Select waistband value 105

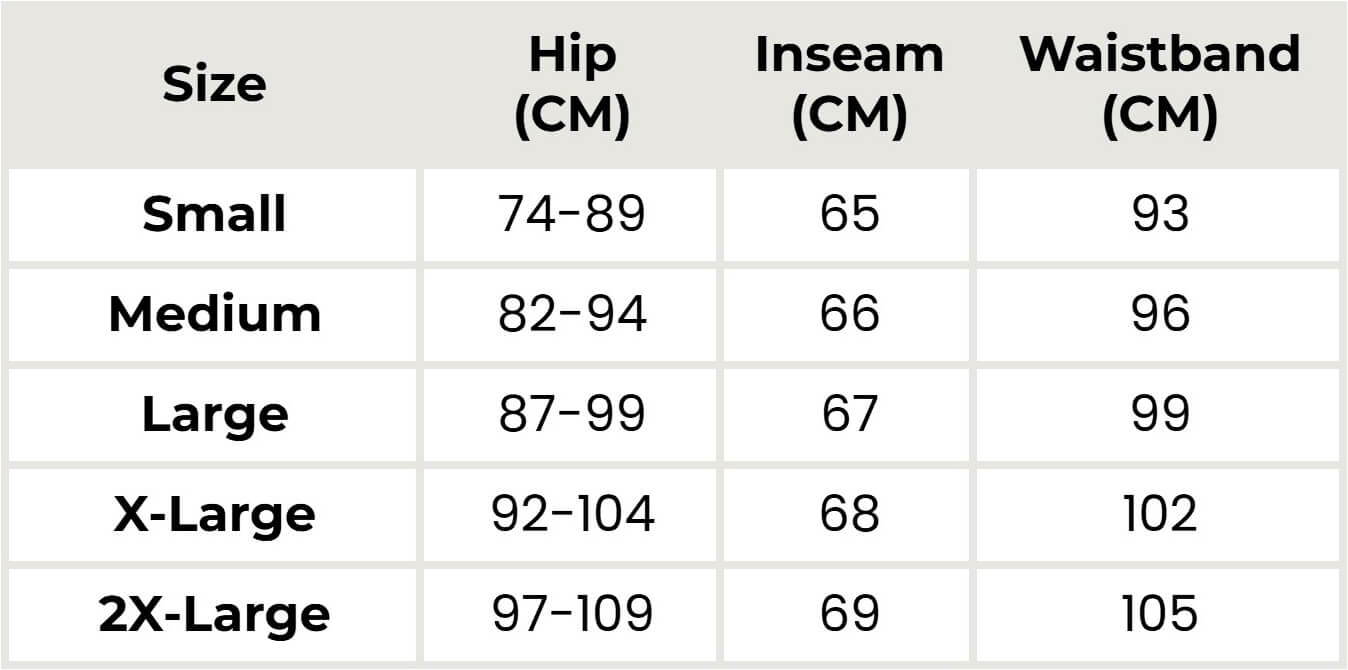(x=1160, y=614)
